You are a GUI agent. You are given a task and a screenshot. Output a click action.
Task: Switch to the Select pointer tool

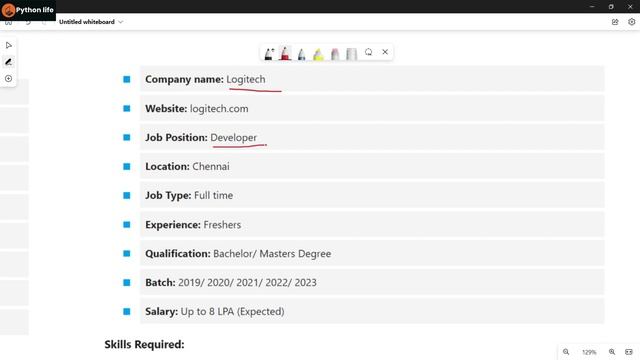pos(9,45)
